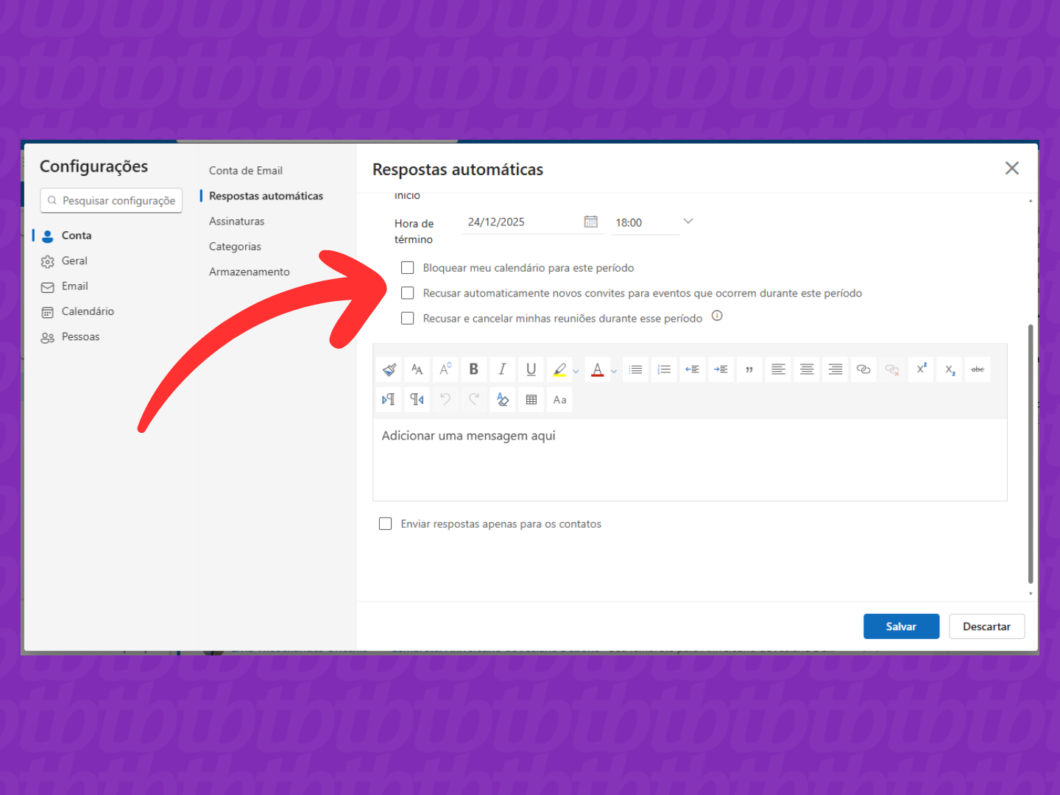Apply italic formatting to message text
The image size is (1060, 795).
tap(502, 369)
